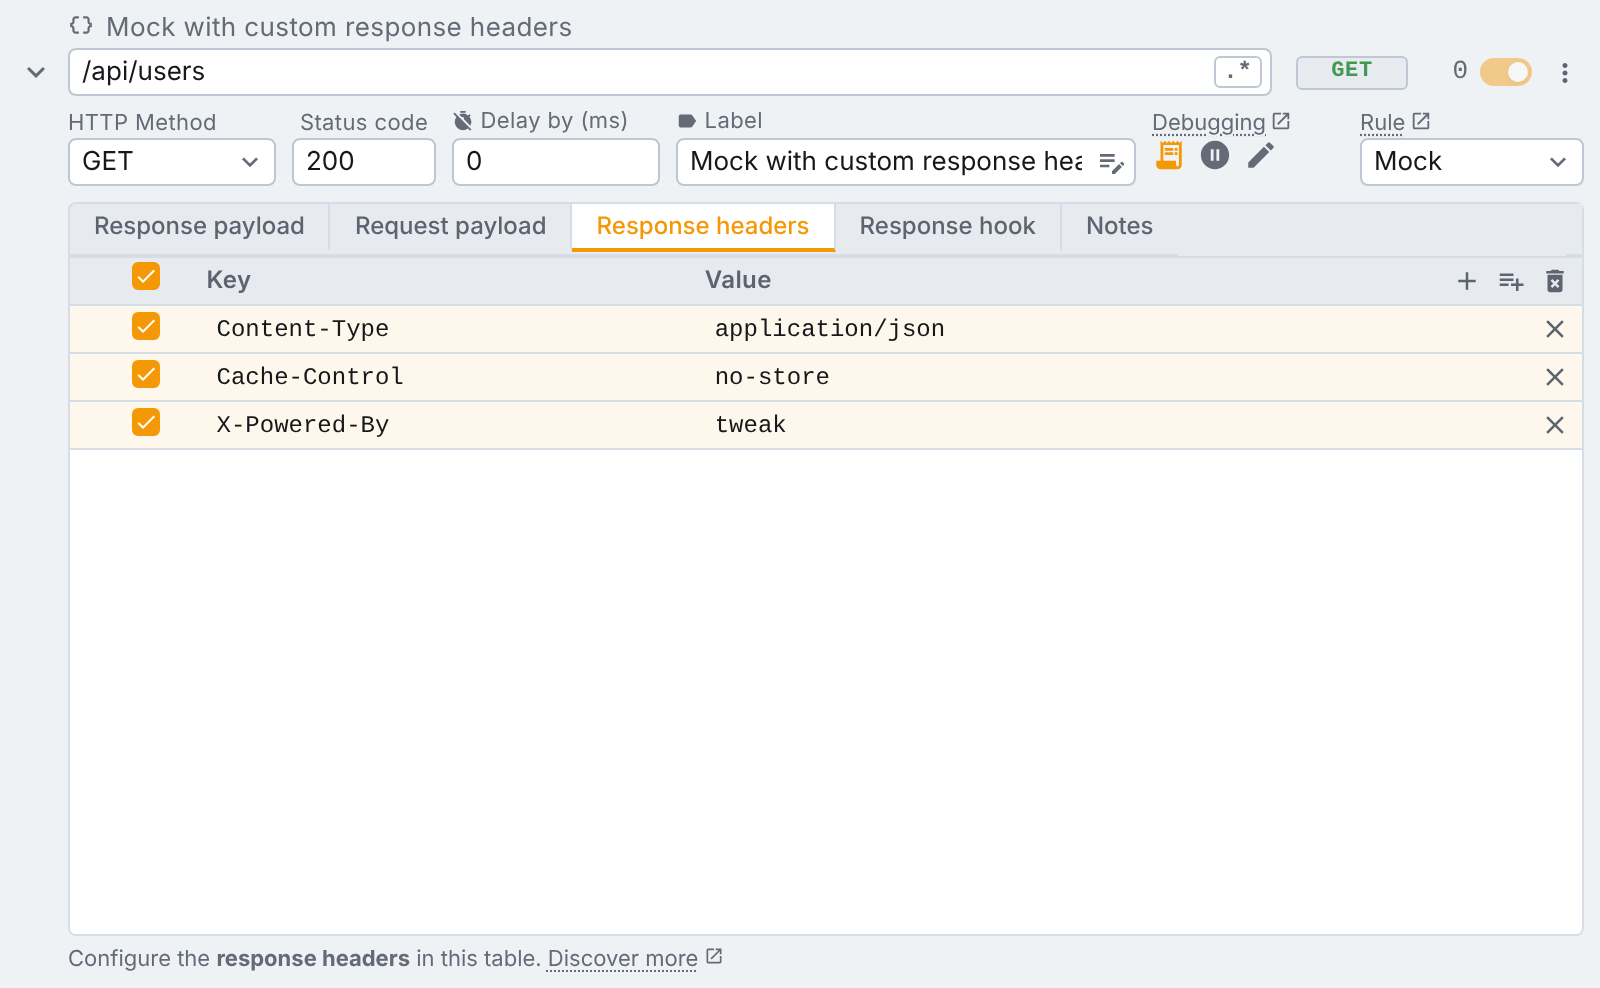Click the edit-label icon inside Label field
The width and height of the screenshot is (1600, 988).
[1111, 163]
